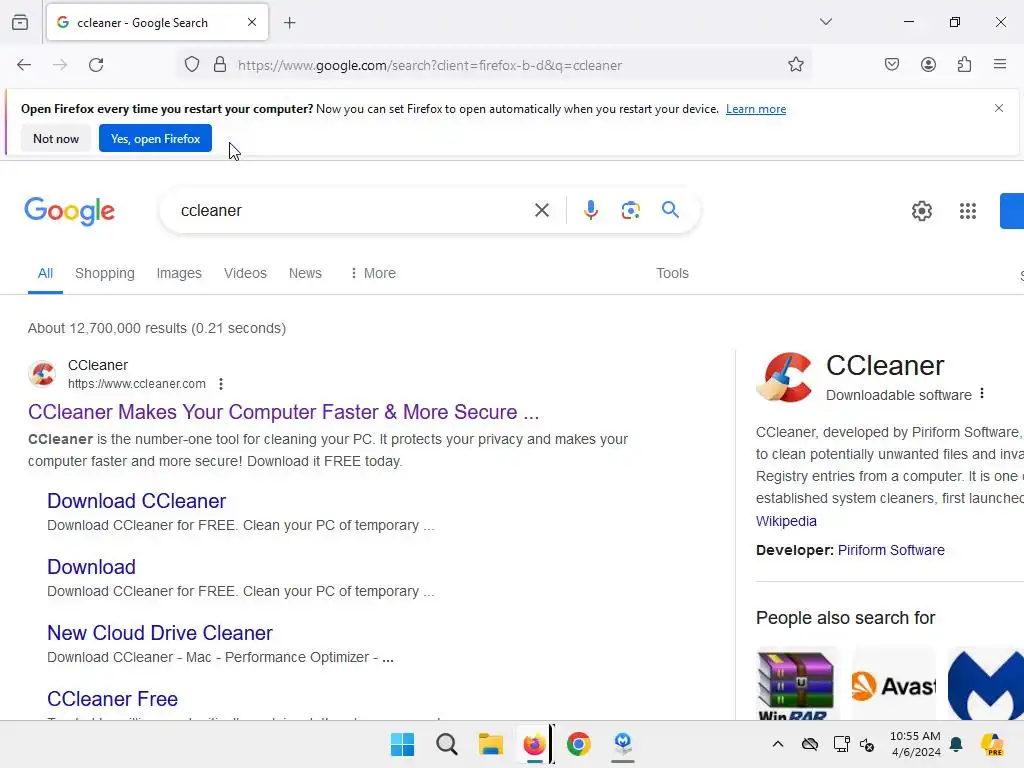
Task: Open the Learn more link
Action: pyautogui.click(x=756, y=109)
